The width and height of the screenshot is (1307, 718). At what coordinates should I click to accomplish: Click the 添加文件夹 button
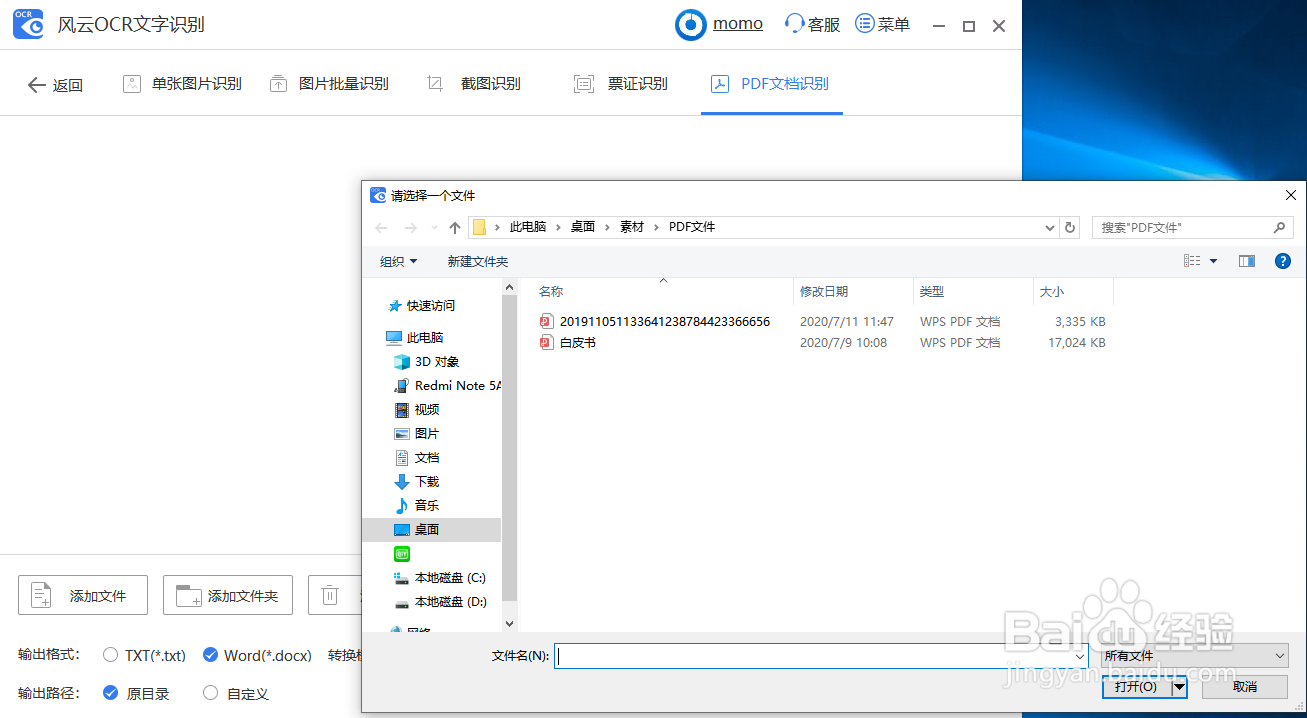click(228, 596)
